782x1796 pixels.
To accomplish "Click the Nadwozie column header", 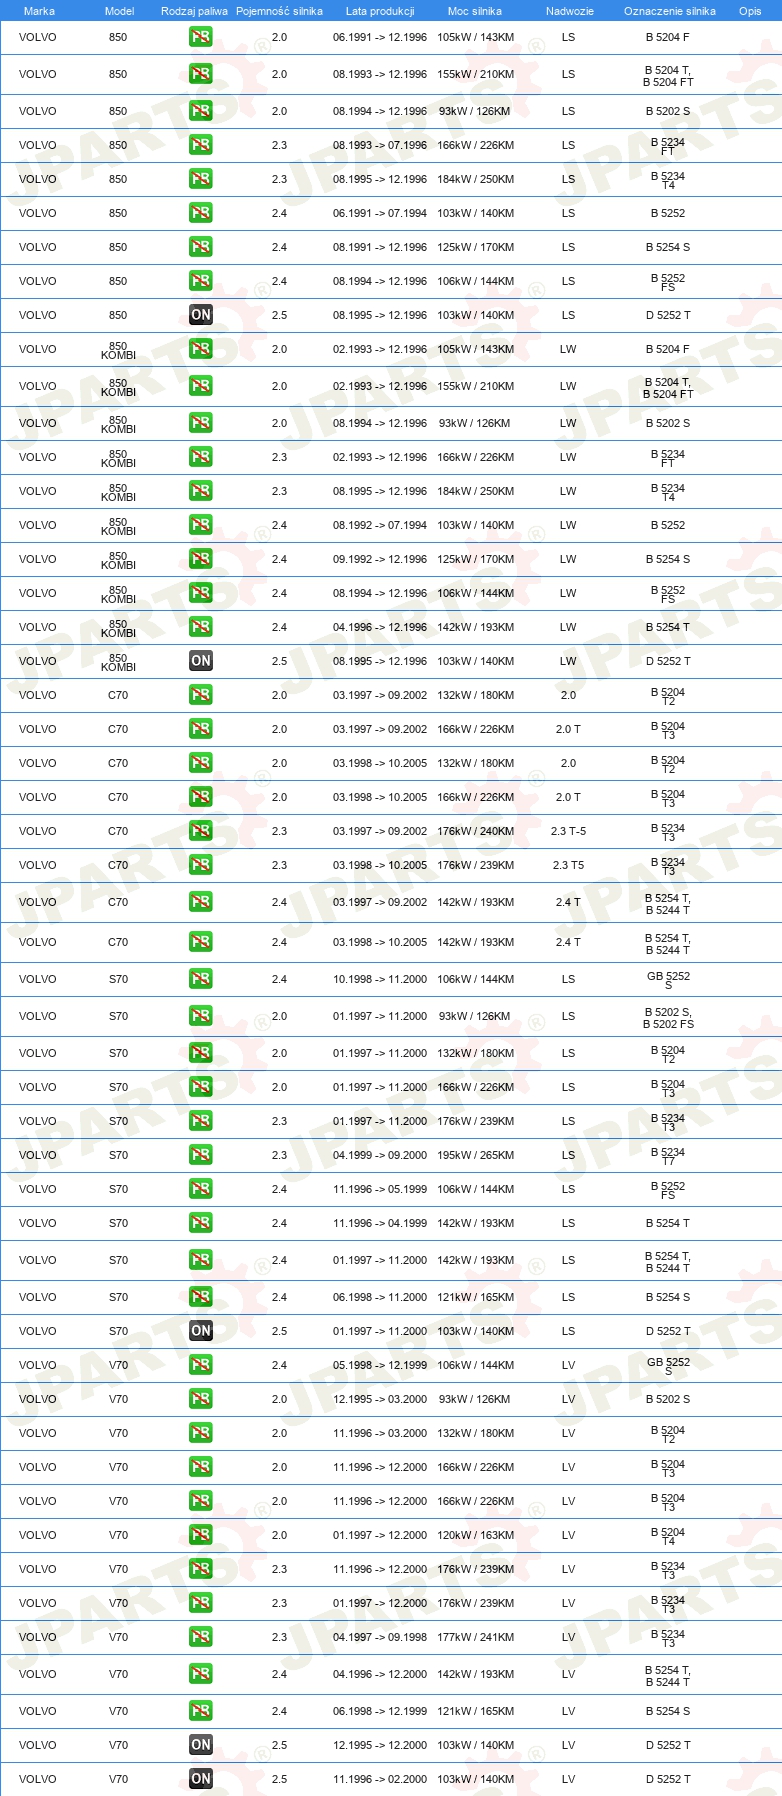I will click(570, 11).
